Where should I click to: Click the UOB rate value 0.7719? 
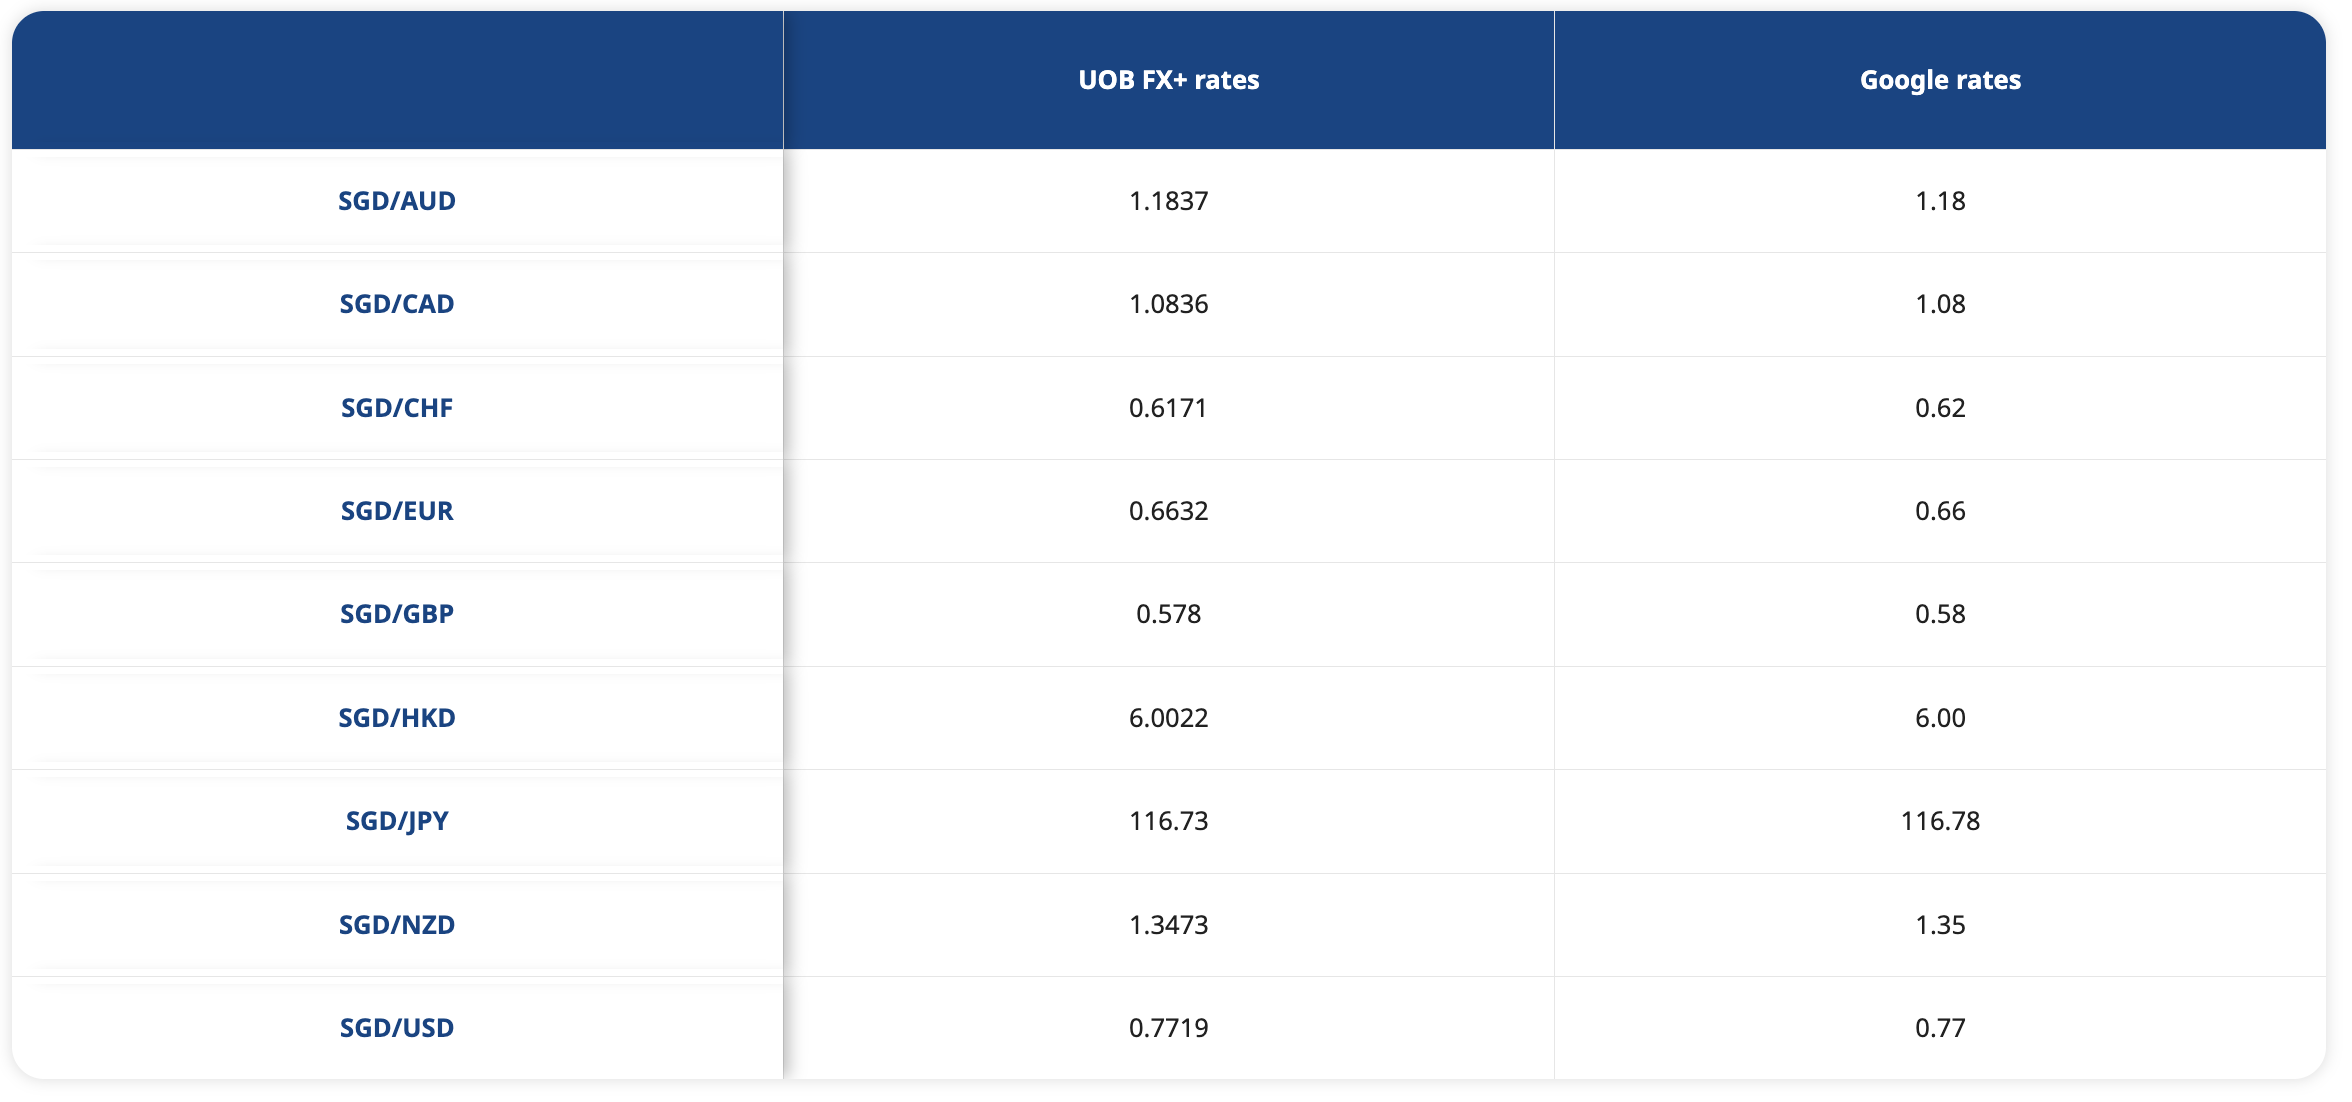(x=1168, y=1028)
